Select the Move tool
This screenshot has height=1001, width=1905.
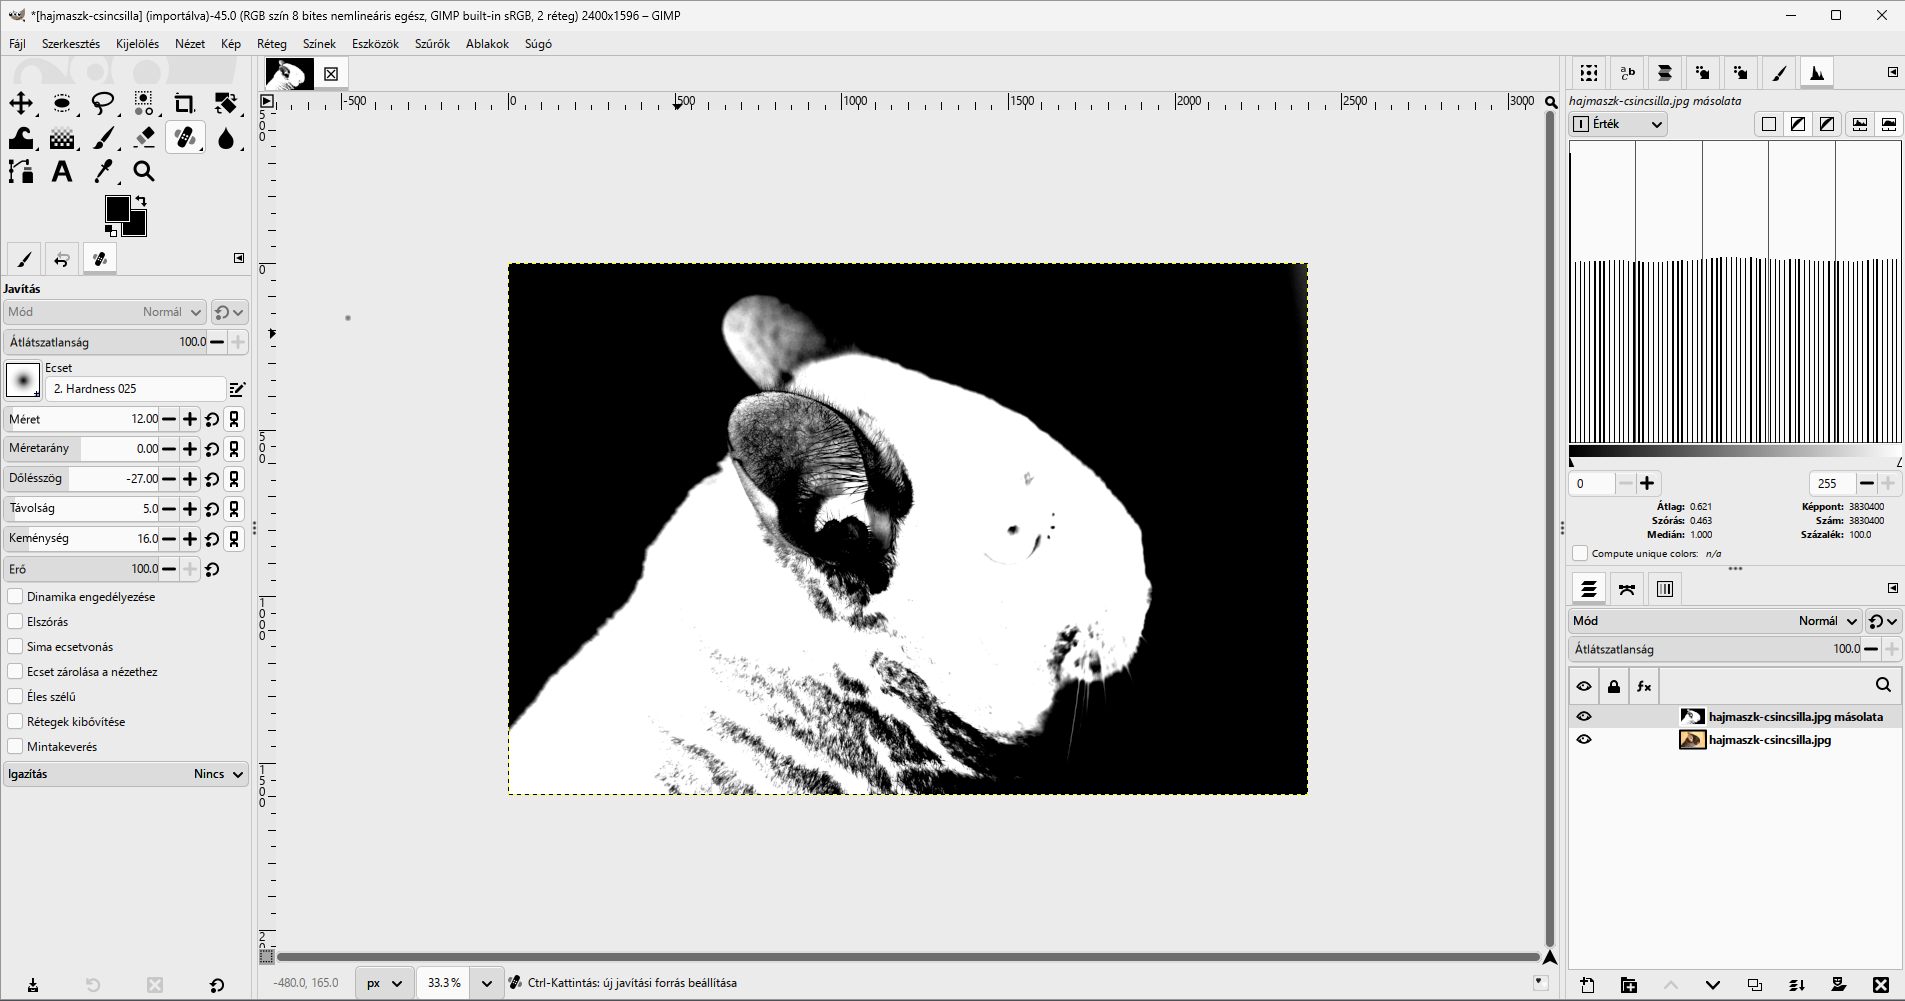point(21,103)
